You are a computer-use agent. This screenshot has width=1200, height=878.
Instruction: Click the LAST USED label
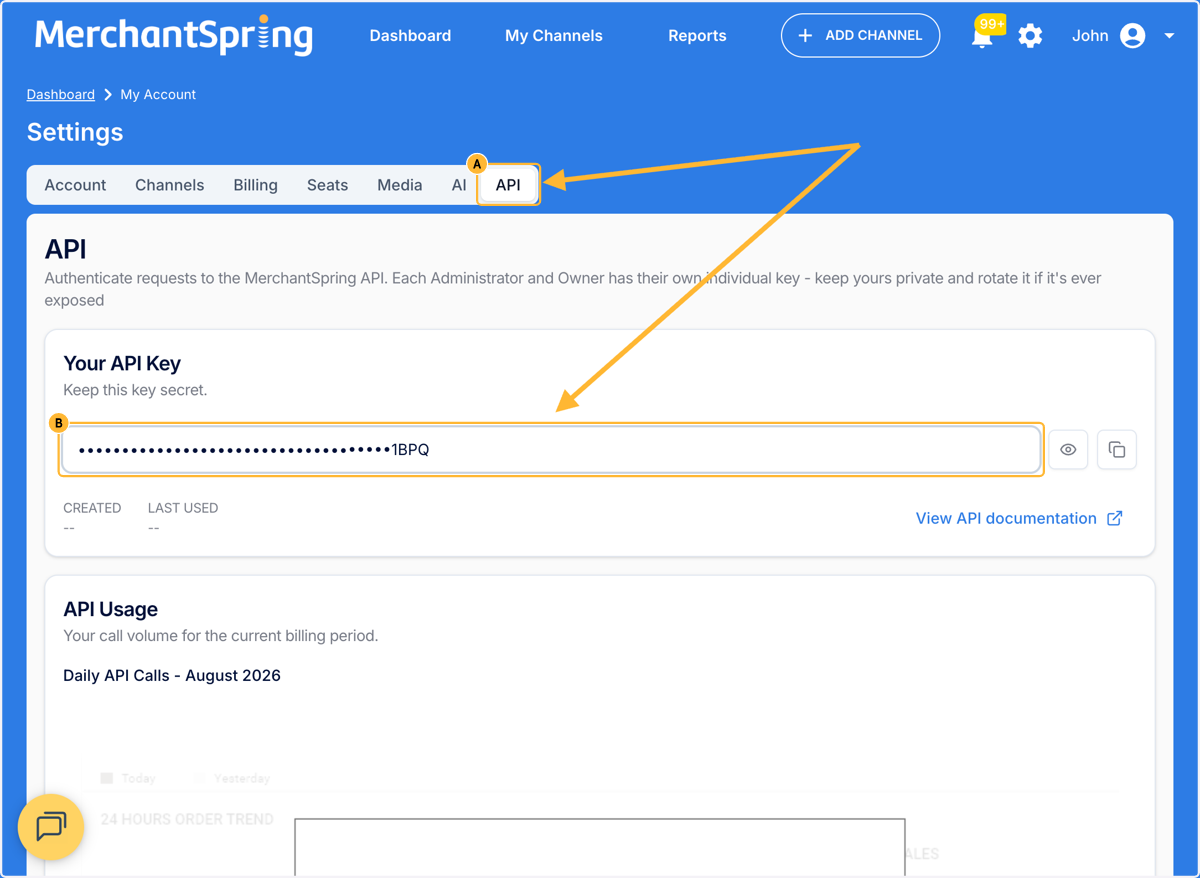pyautogui.click(x=183, y=508)
